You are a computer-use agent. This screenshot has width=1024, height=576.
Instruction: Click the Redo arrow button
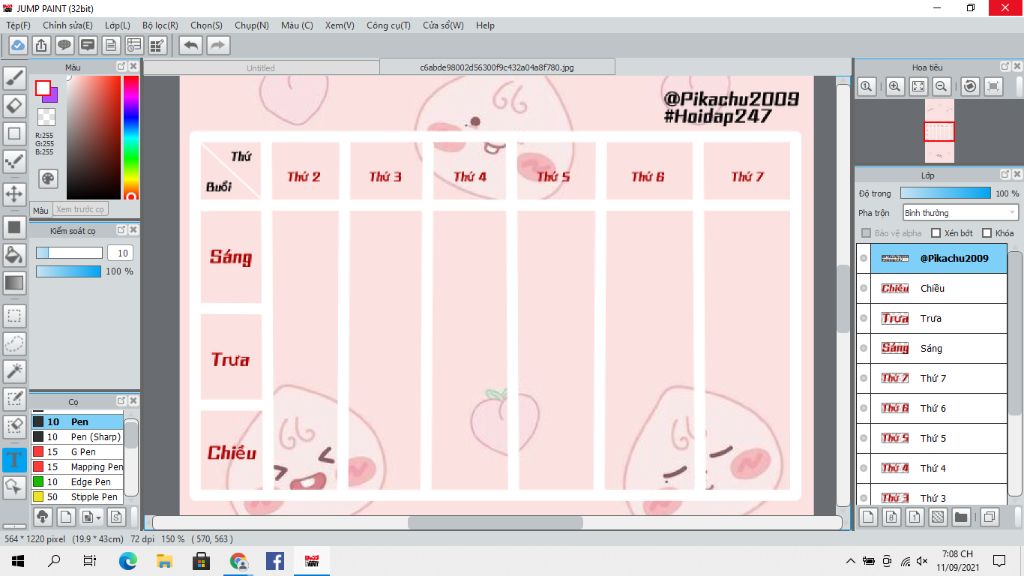coord(218,45)
